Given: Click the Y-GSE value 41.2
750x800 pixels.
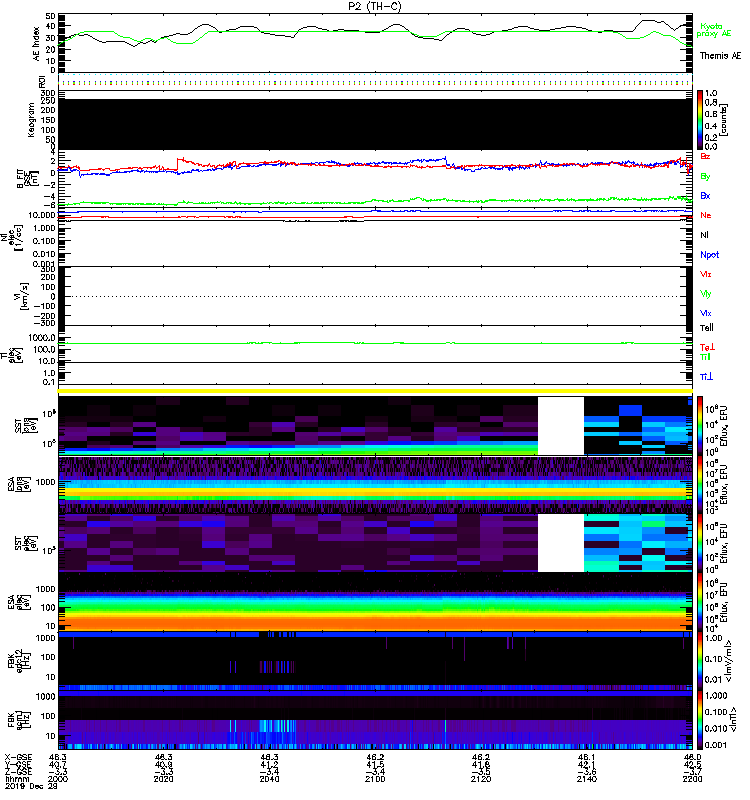Looking at the screenshot, I should tap(269, 765).
